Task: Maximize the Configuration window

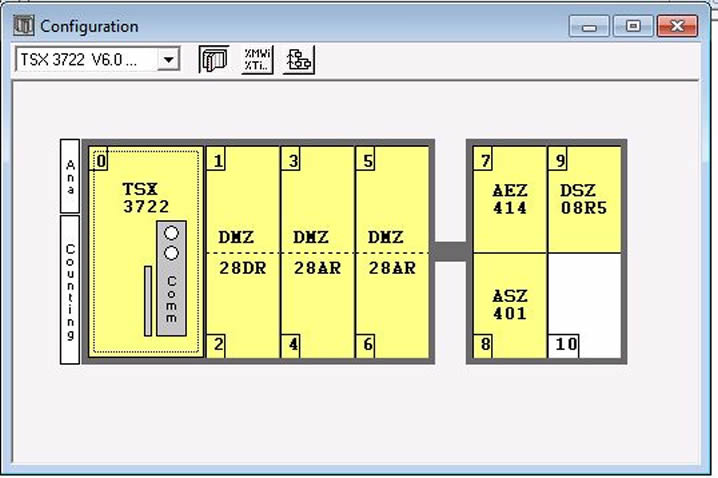Action: pos(633,26)
